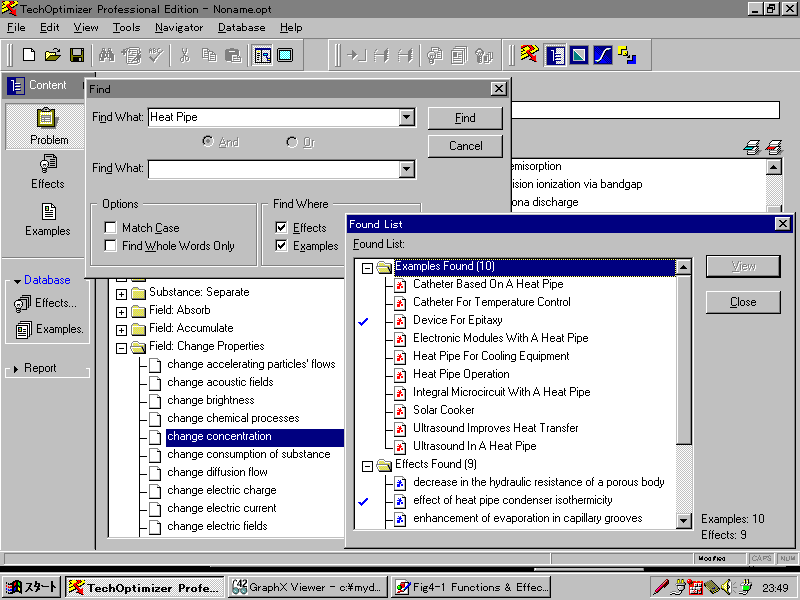Select 'Device For Epitaxy' example
Image resolution: width=800 pixels, height=600 pixels.
[457, 320]
